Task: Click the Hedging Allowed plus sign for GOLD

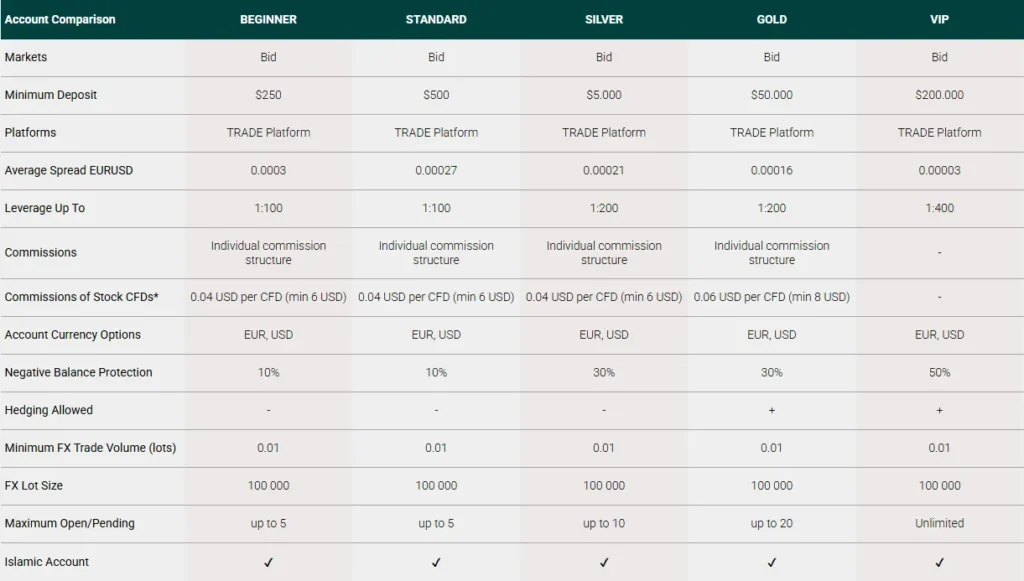Action: 772,410
